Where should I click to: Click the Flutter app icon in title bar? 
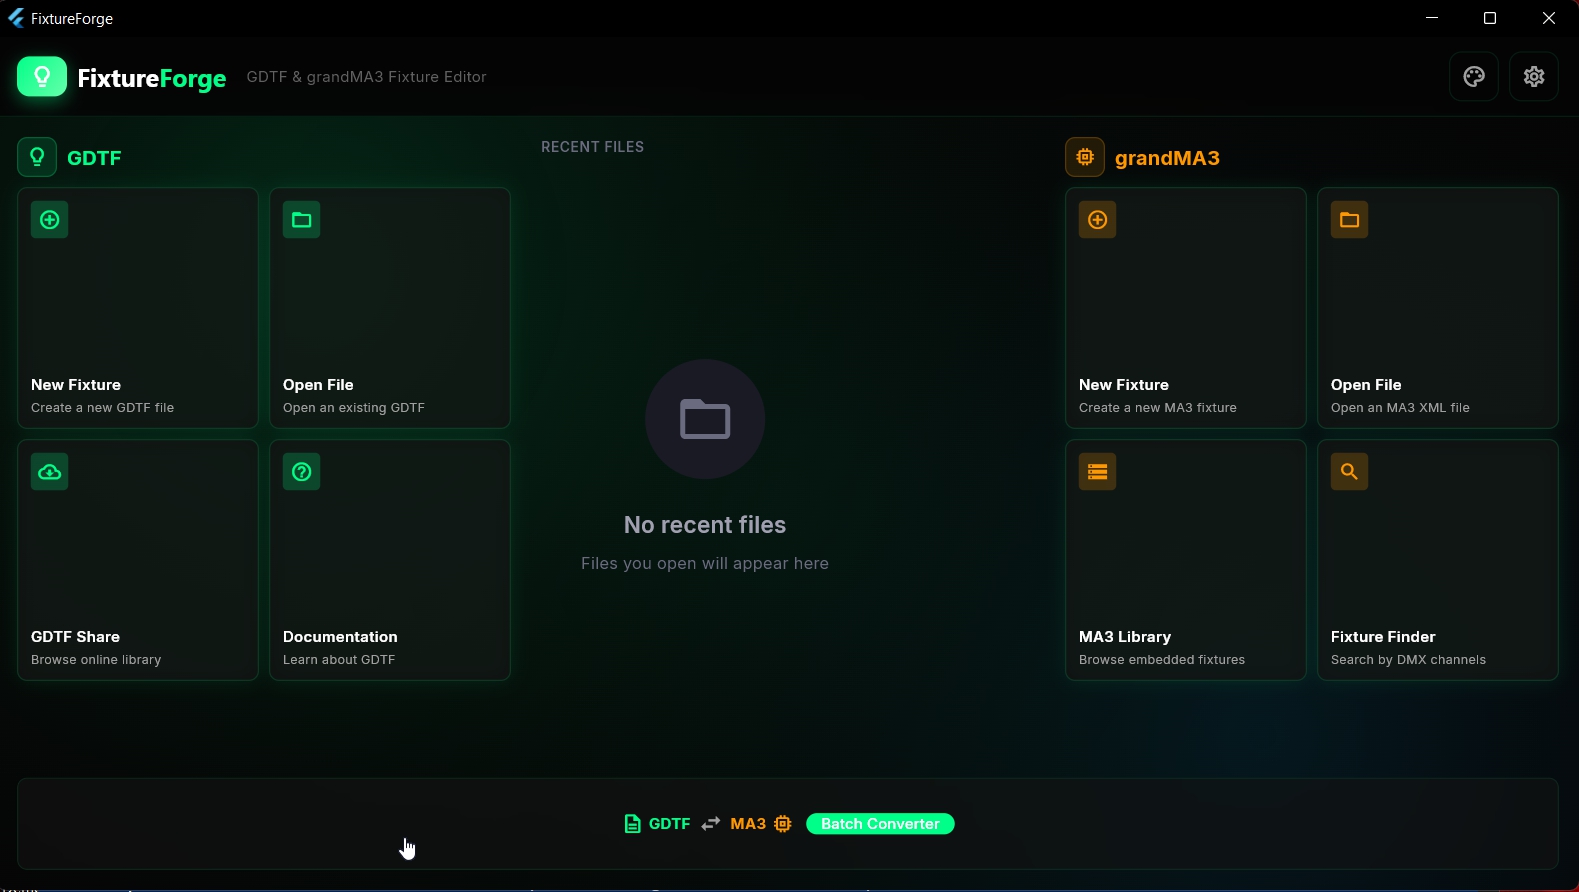pyautogui.click(x=16, y=18)
